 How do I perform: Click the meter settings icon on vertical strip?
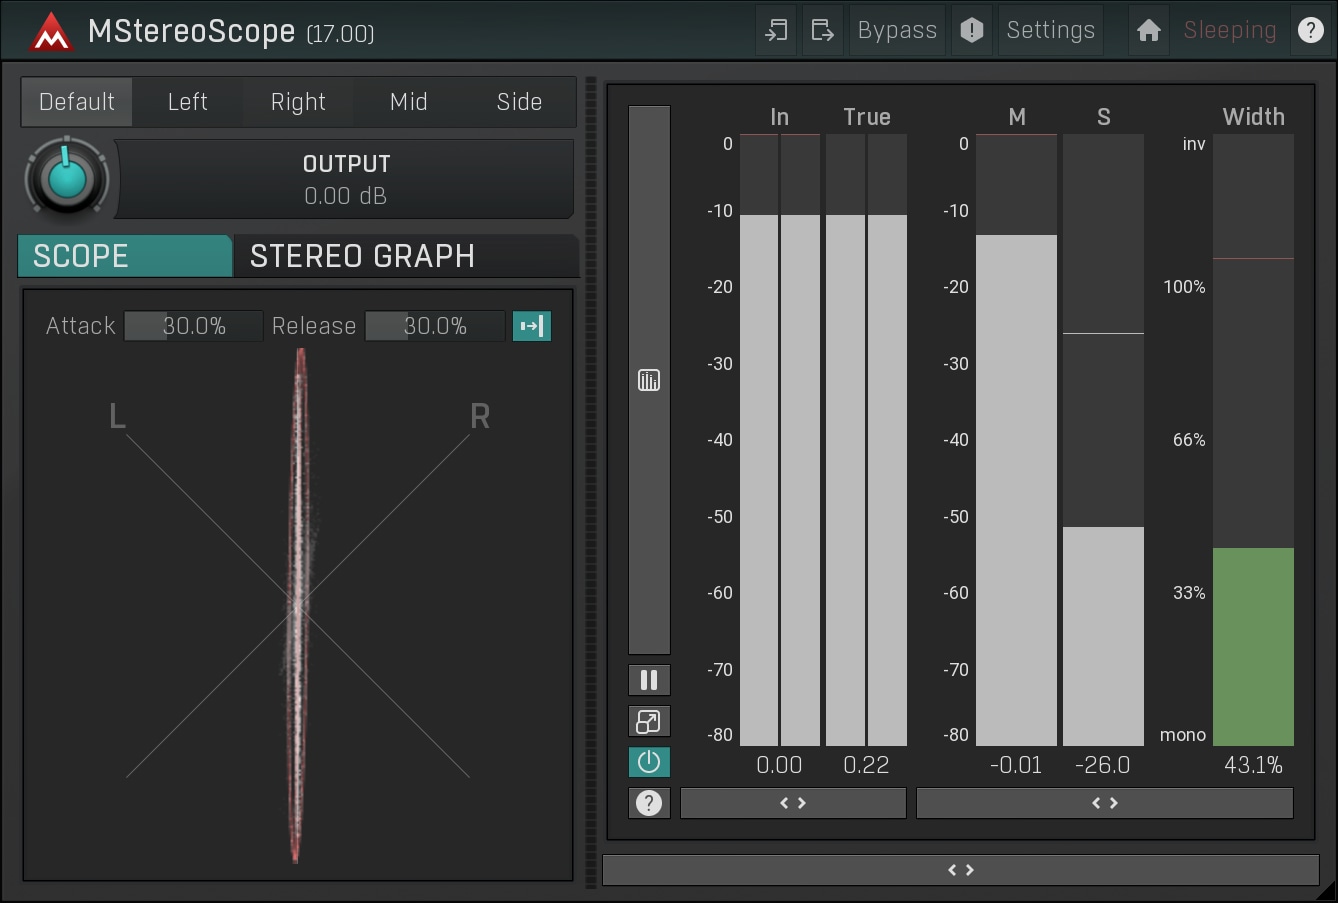click(649, 380)
